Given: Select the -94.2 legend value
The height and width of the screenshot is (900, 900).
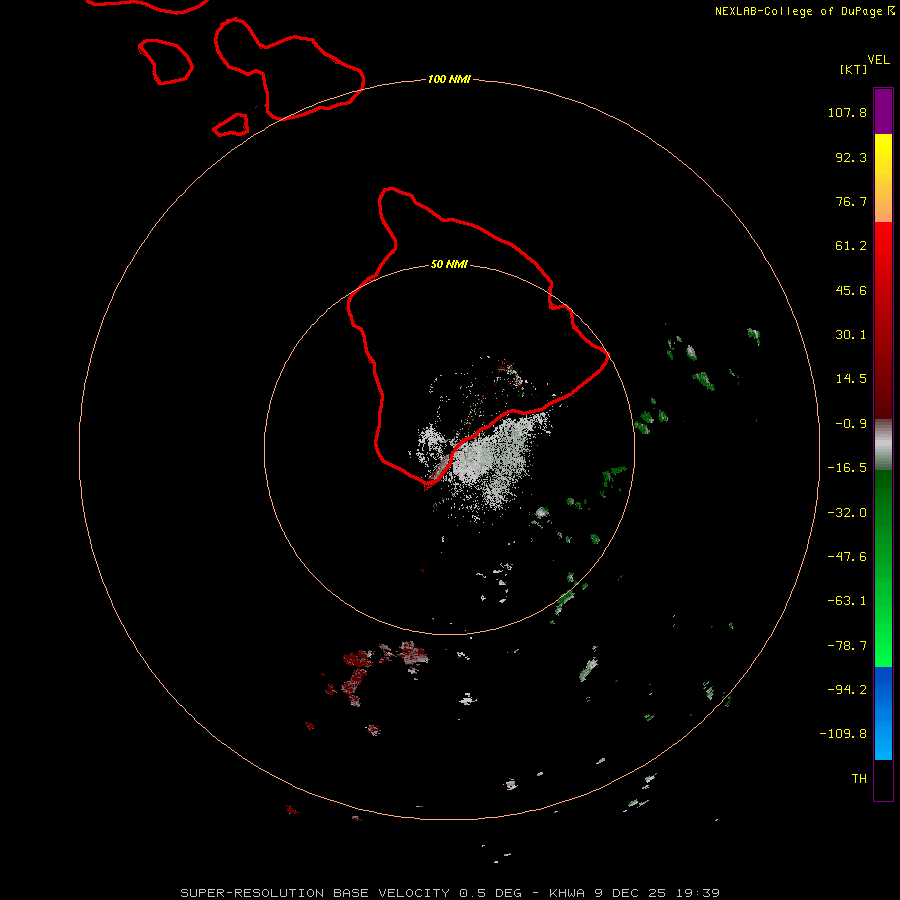Looking at the screenshot, I should point(847,689).
